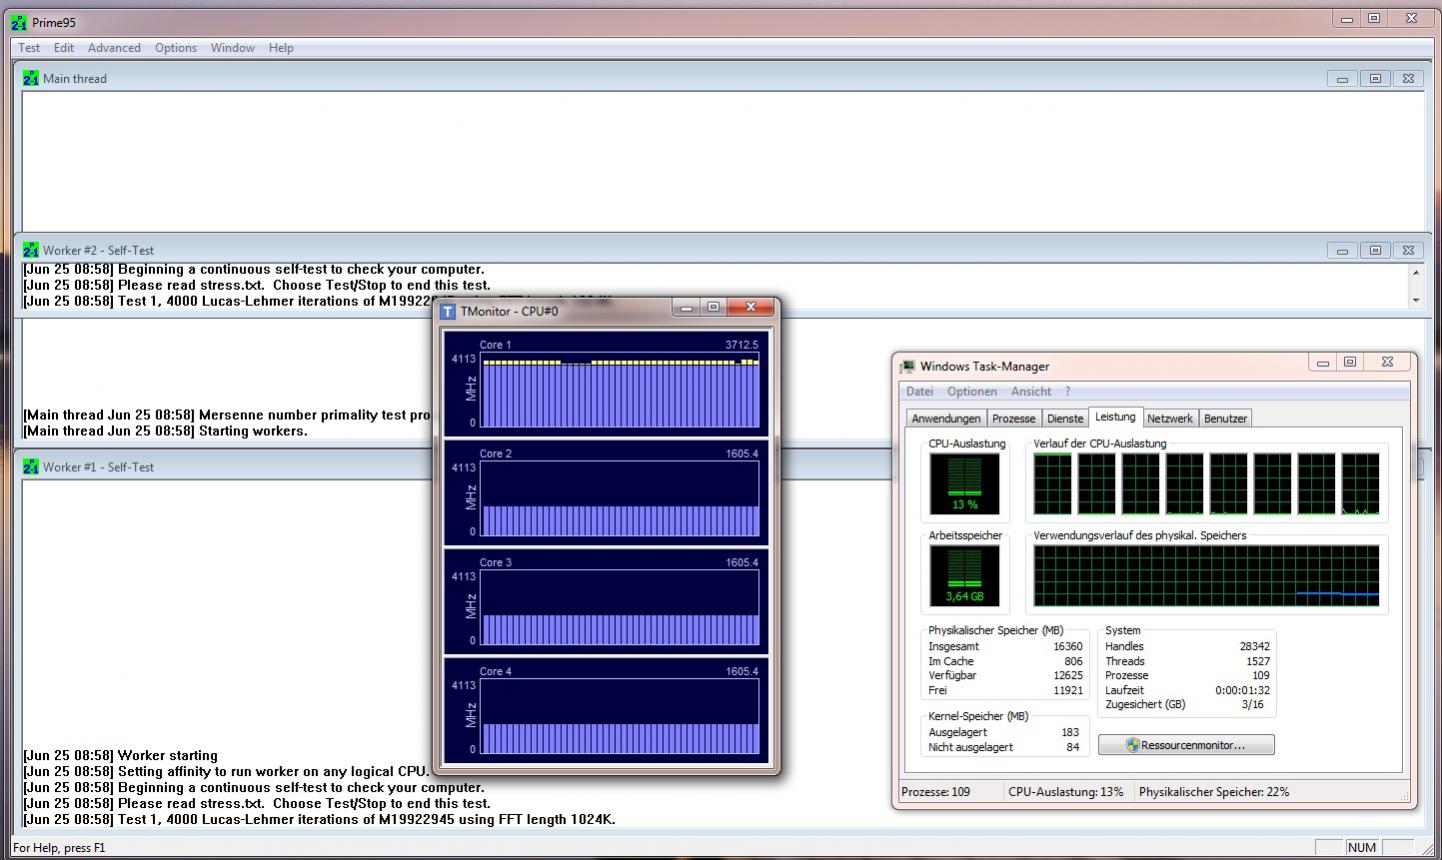Viewport: 1442px width, 860px height.
Task: Maximize the Main thread child window
Action: 1375,79
